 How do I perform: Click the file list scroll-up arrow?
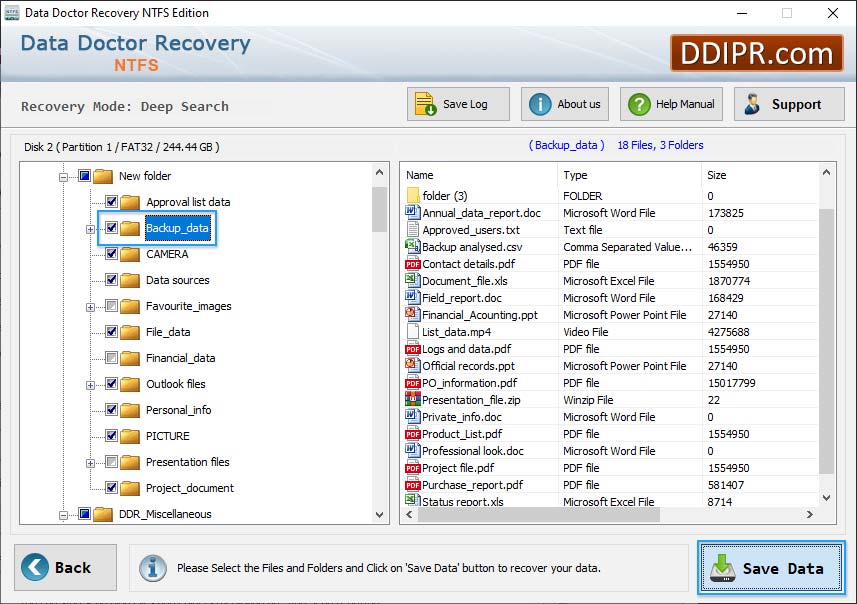point(826,172)
